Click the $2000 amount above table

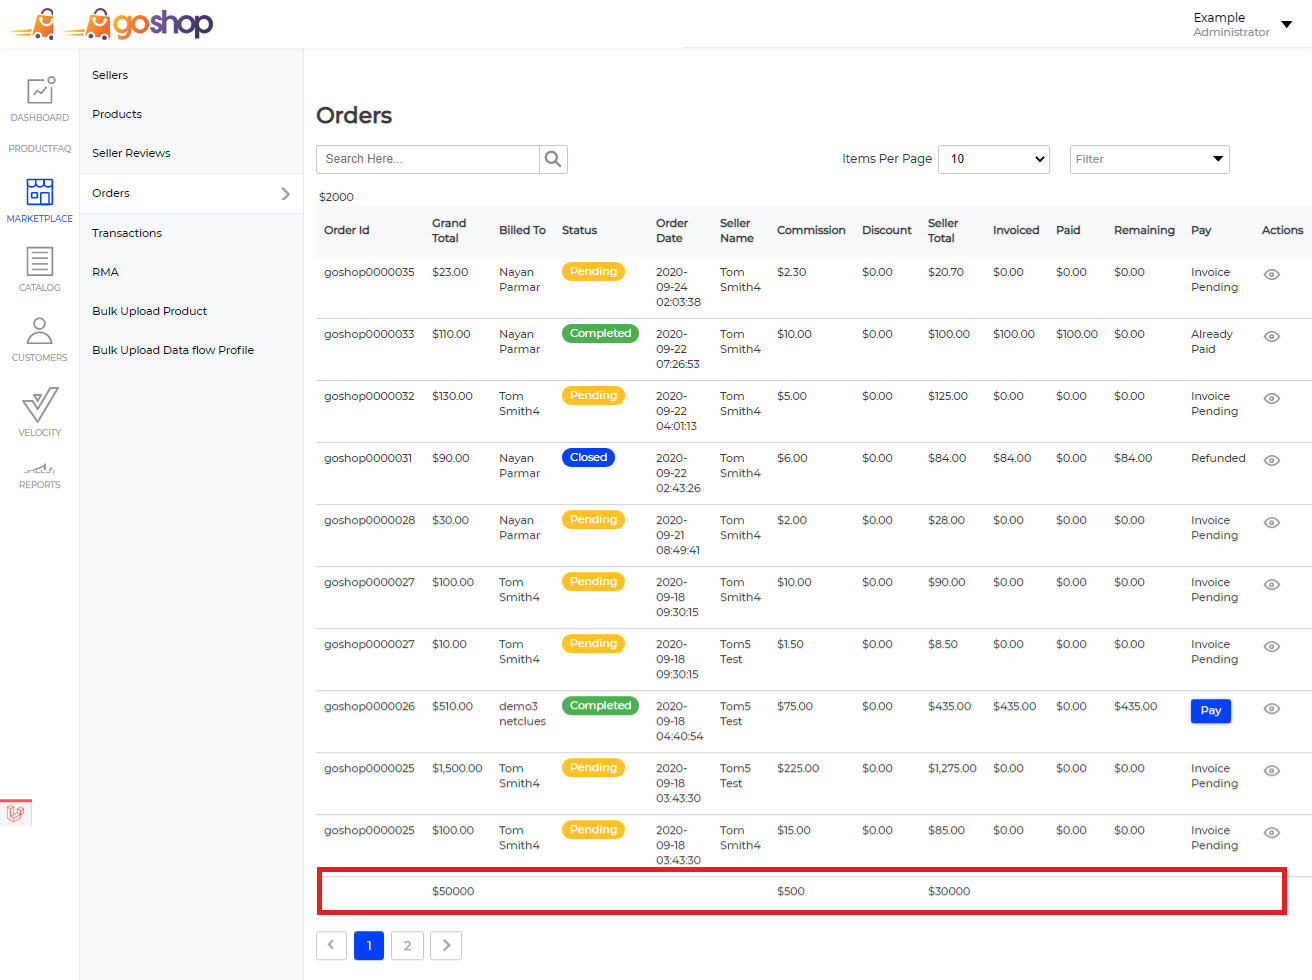tap(336, 197)
